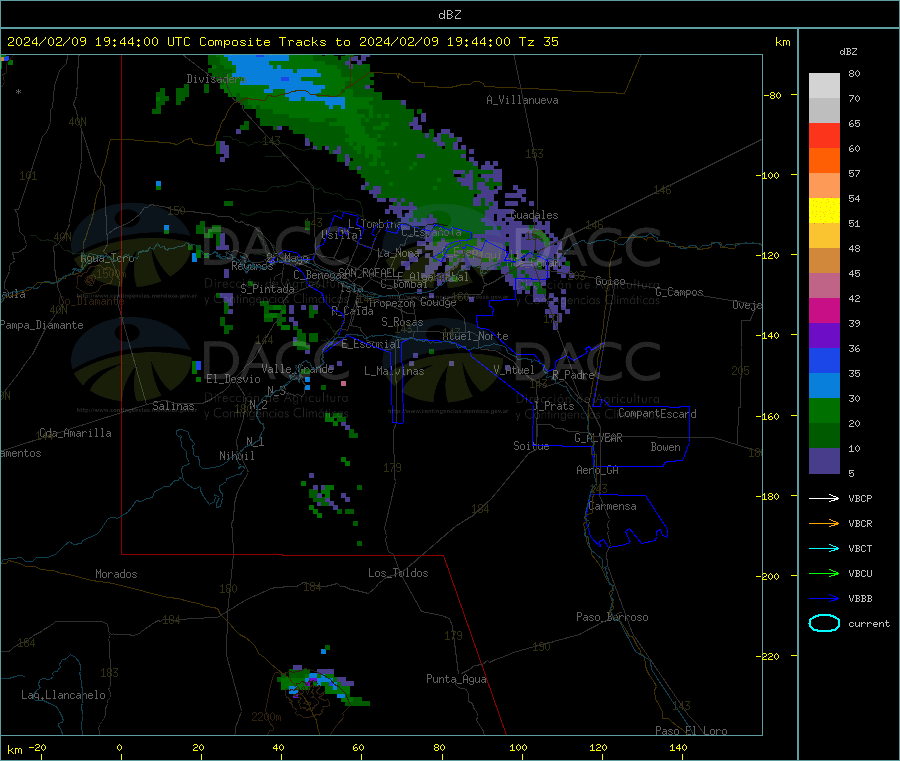Click the orange VBCR arrow in legend

pyautogui.click(x=824, y=523)
